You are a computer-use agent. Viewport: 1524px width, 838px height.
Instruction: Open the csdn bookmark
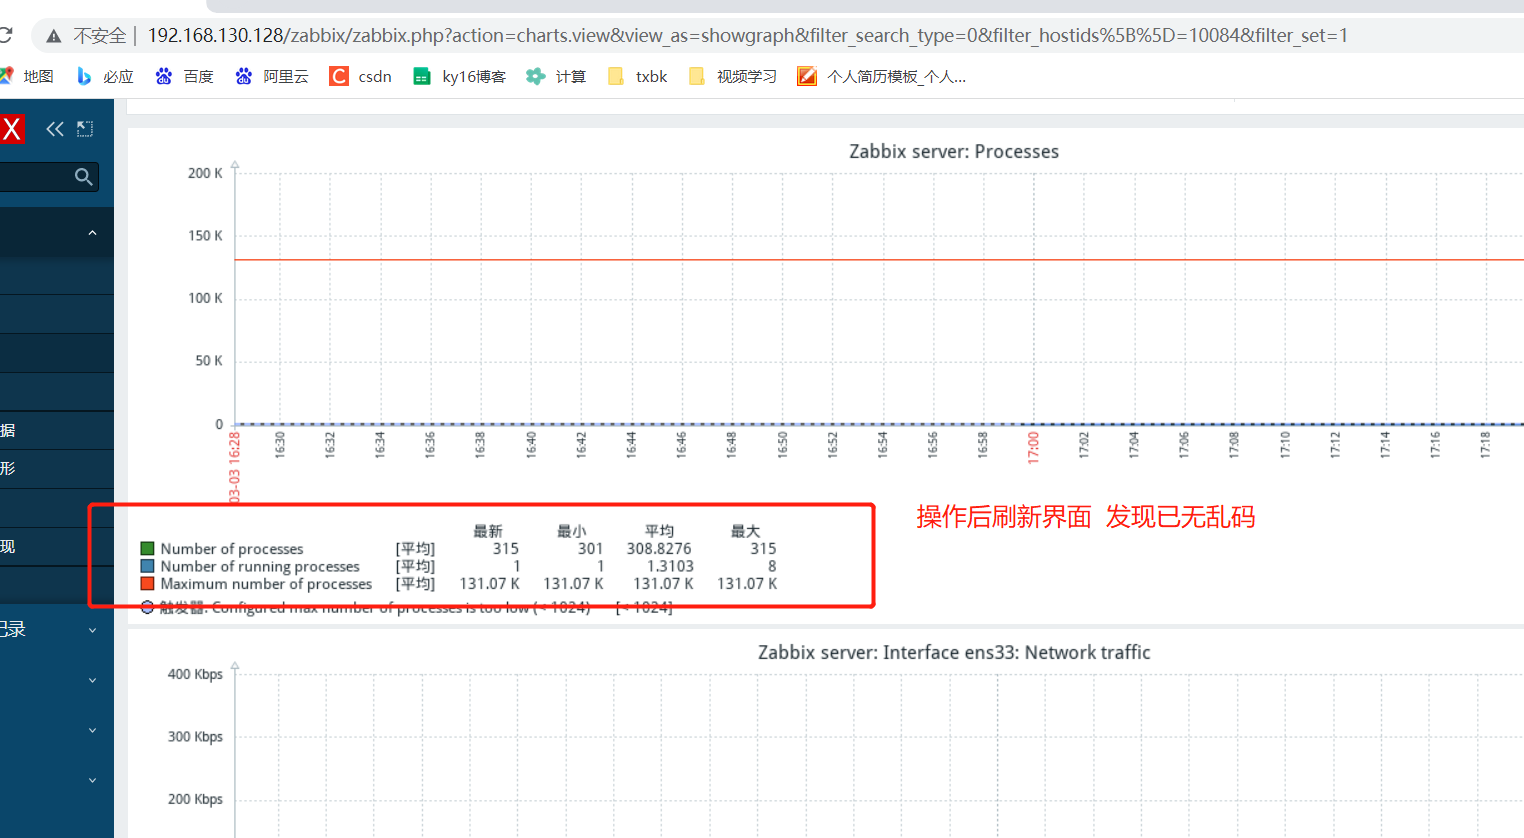click(x=361, y=76)
